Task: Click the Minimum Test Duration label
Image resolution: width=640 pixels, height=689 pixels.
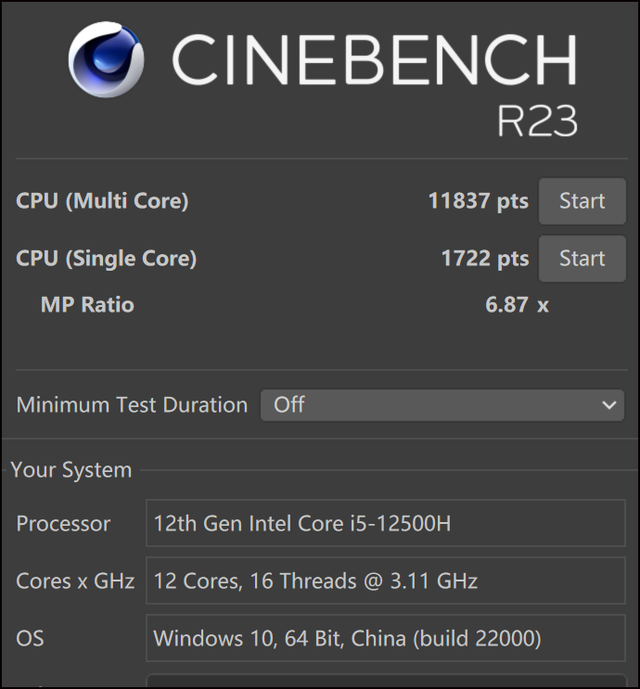Action: point(132,405)
